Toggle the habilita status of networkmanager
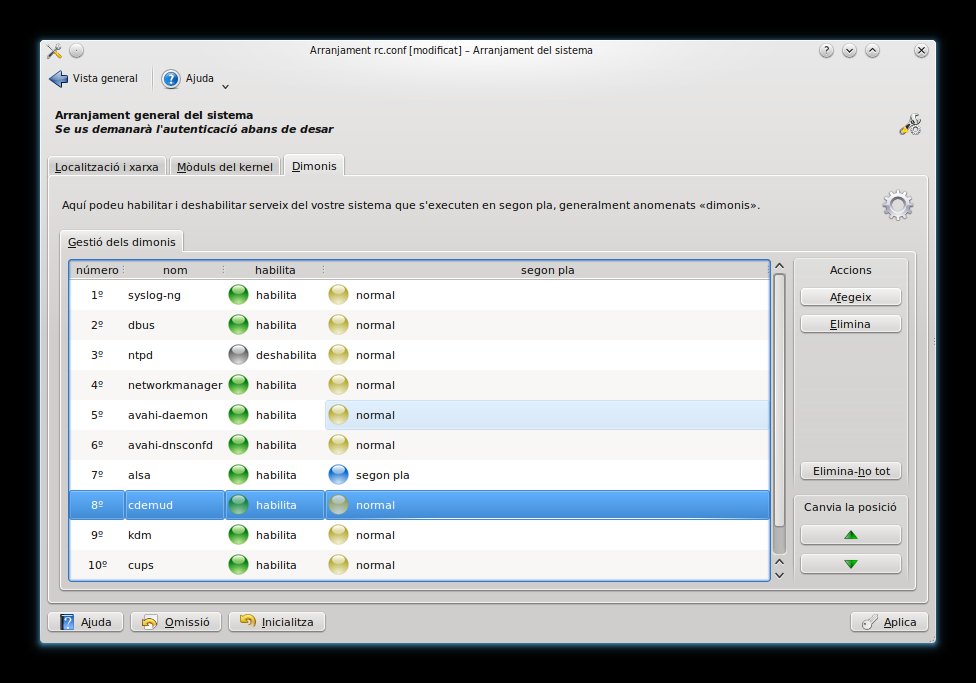This screenshot has width=976, height=683. coord(238,385)
